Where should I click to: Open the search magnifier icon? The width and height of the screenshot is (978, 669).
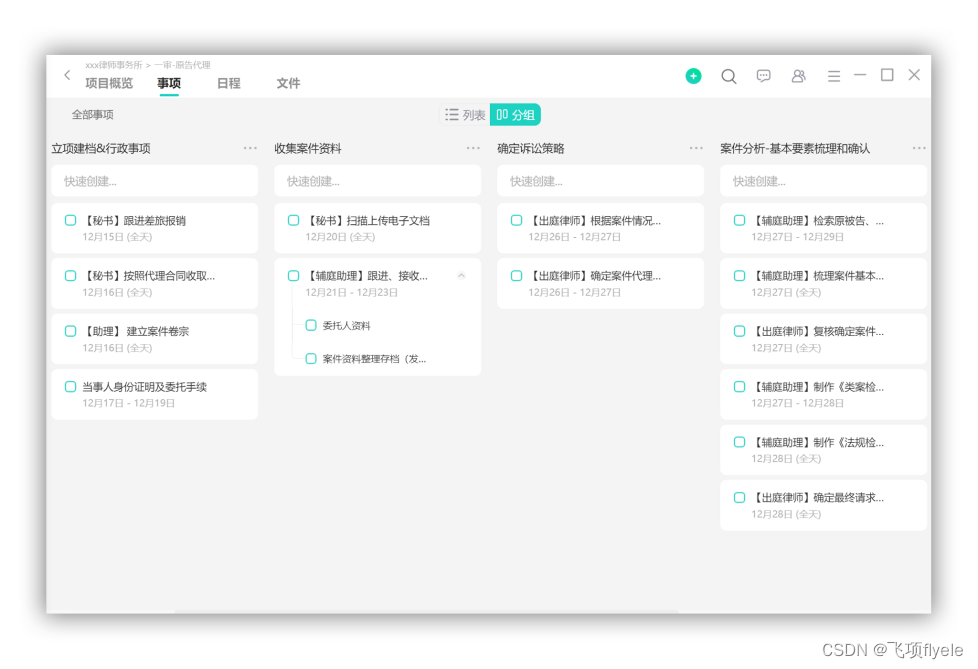729,76
